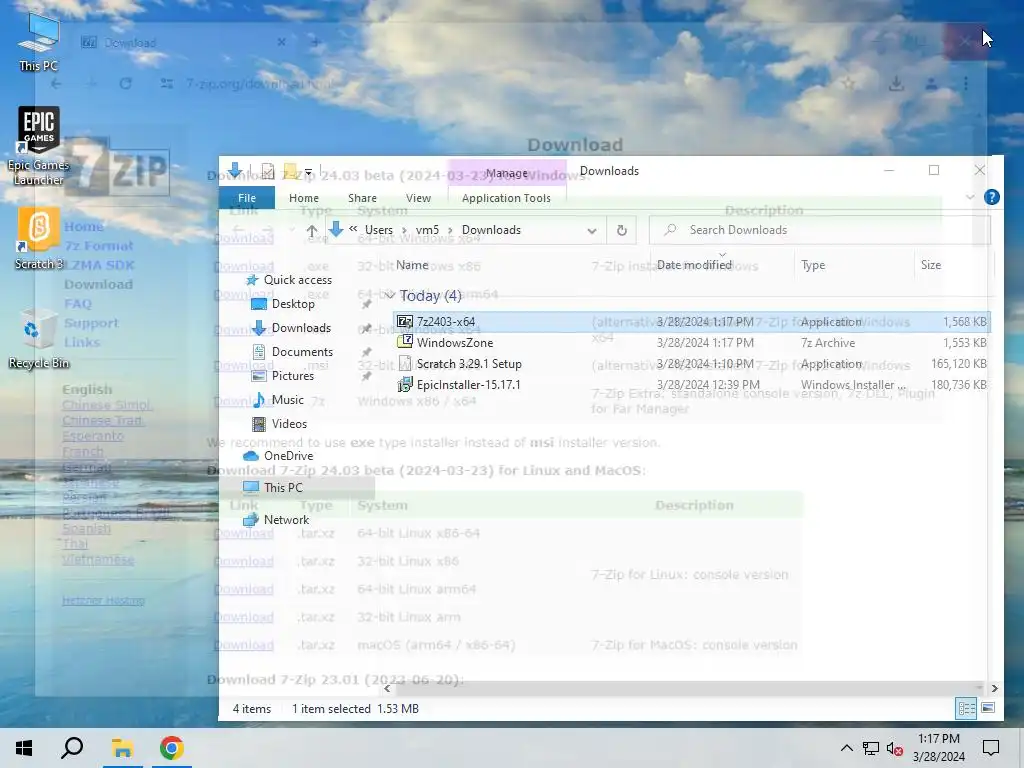Click the Search Downloads field
The width and height of the screenshot is (1024, 768).
click(820, 230)
